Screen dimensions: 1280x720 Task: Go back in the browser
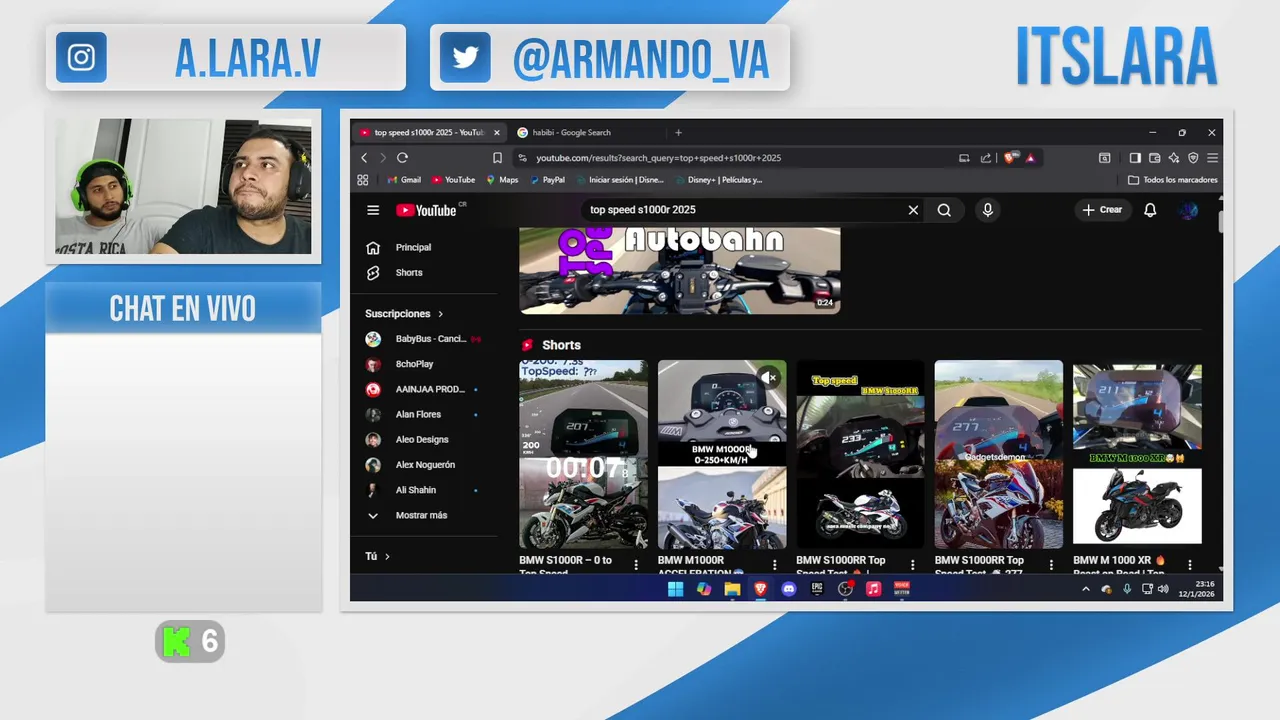(364, 158)
